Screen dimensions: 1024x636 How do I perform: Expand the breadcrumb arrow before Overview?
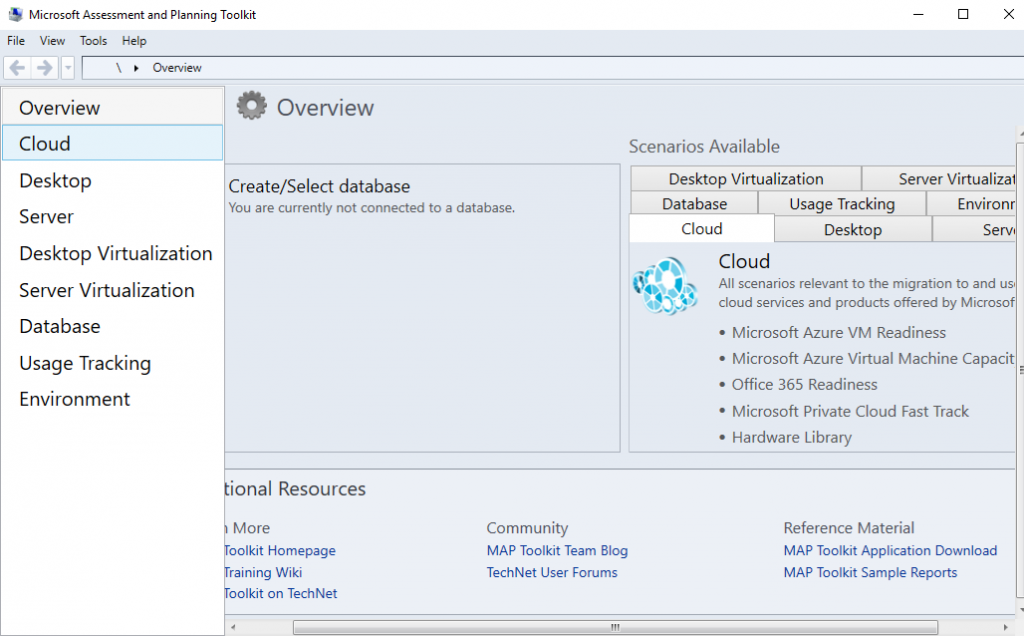(x=136, y=68)
